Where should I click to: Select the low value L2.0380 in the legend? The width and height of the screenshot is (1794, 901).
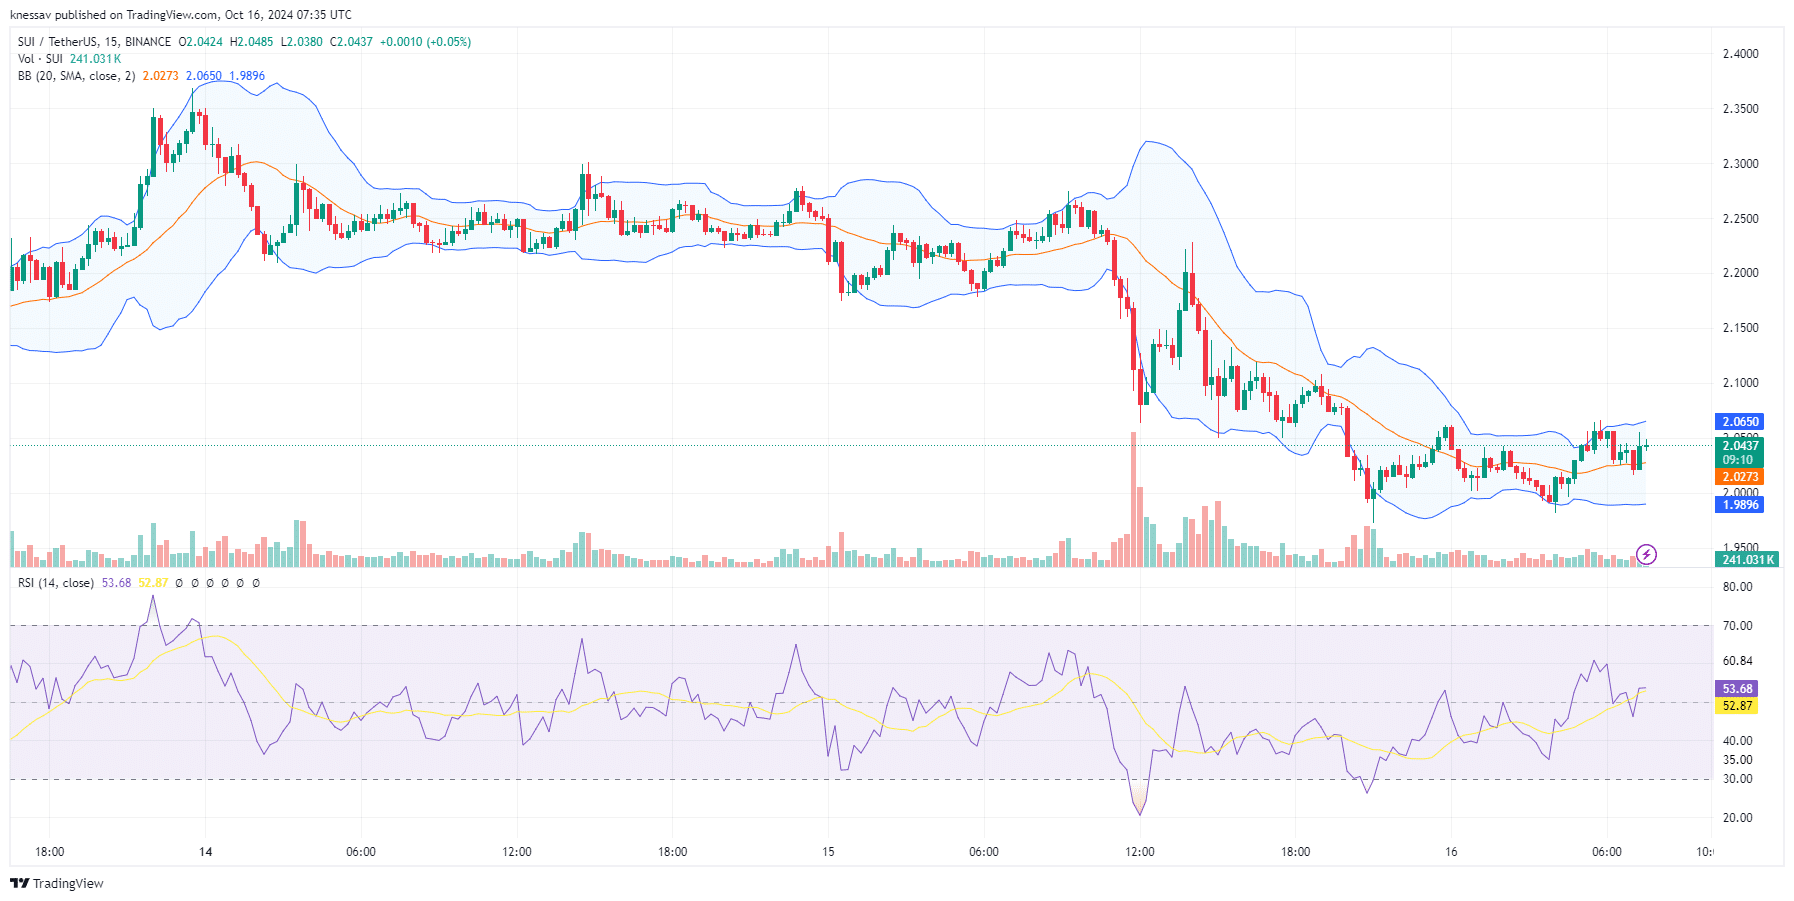301,42
